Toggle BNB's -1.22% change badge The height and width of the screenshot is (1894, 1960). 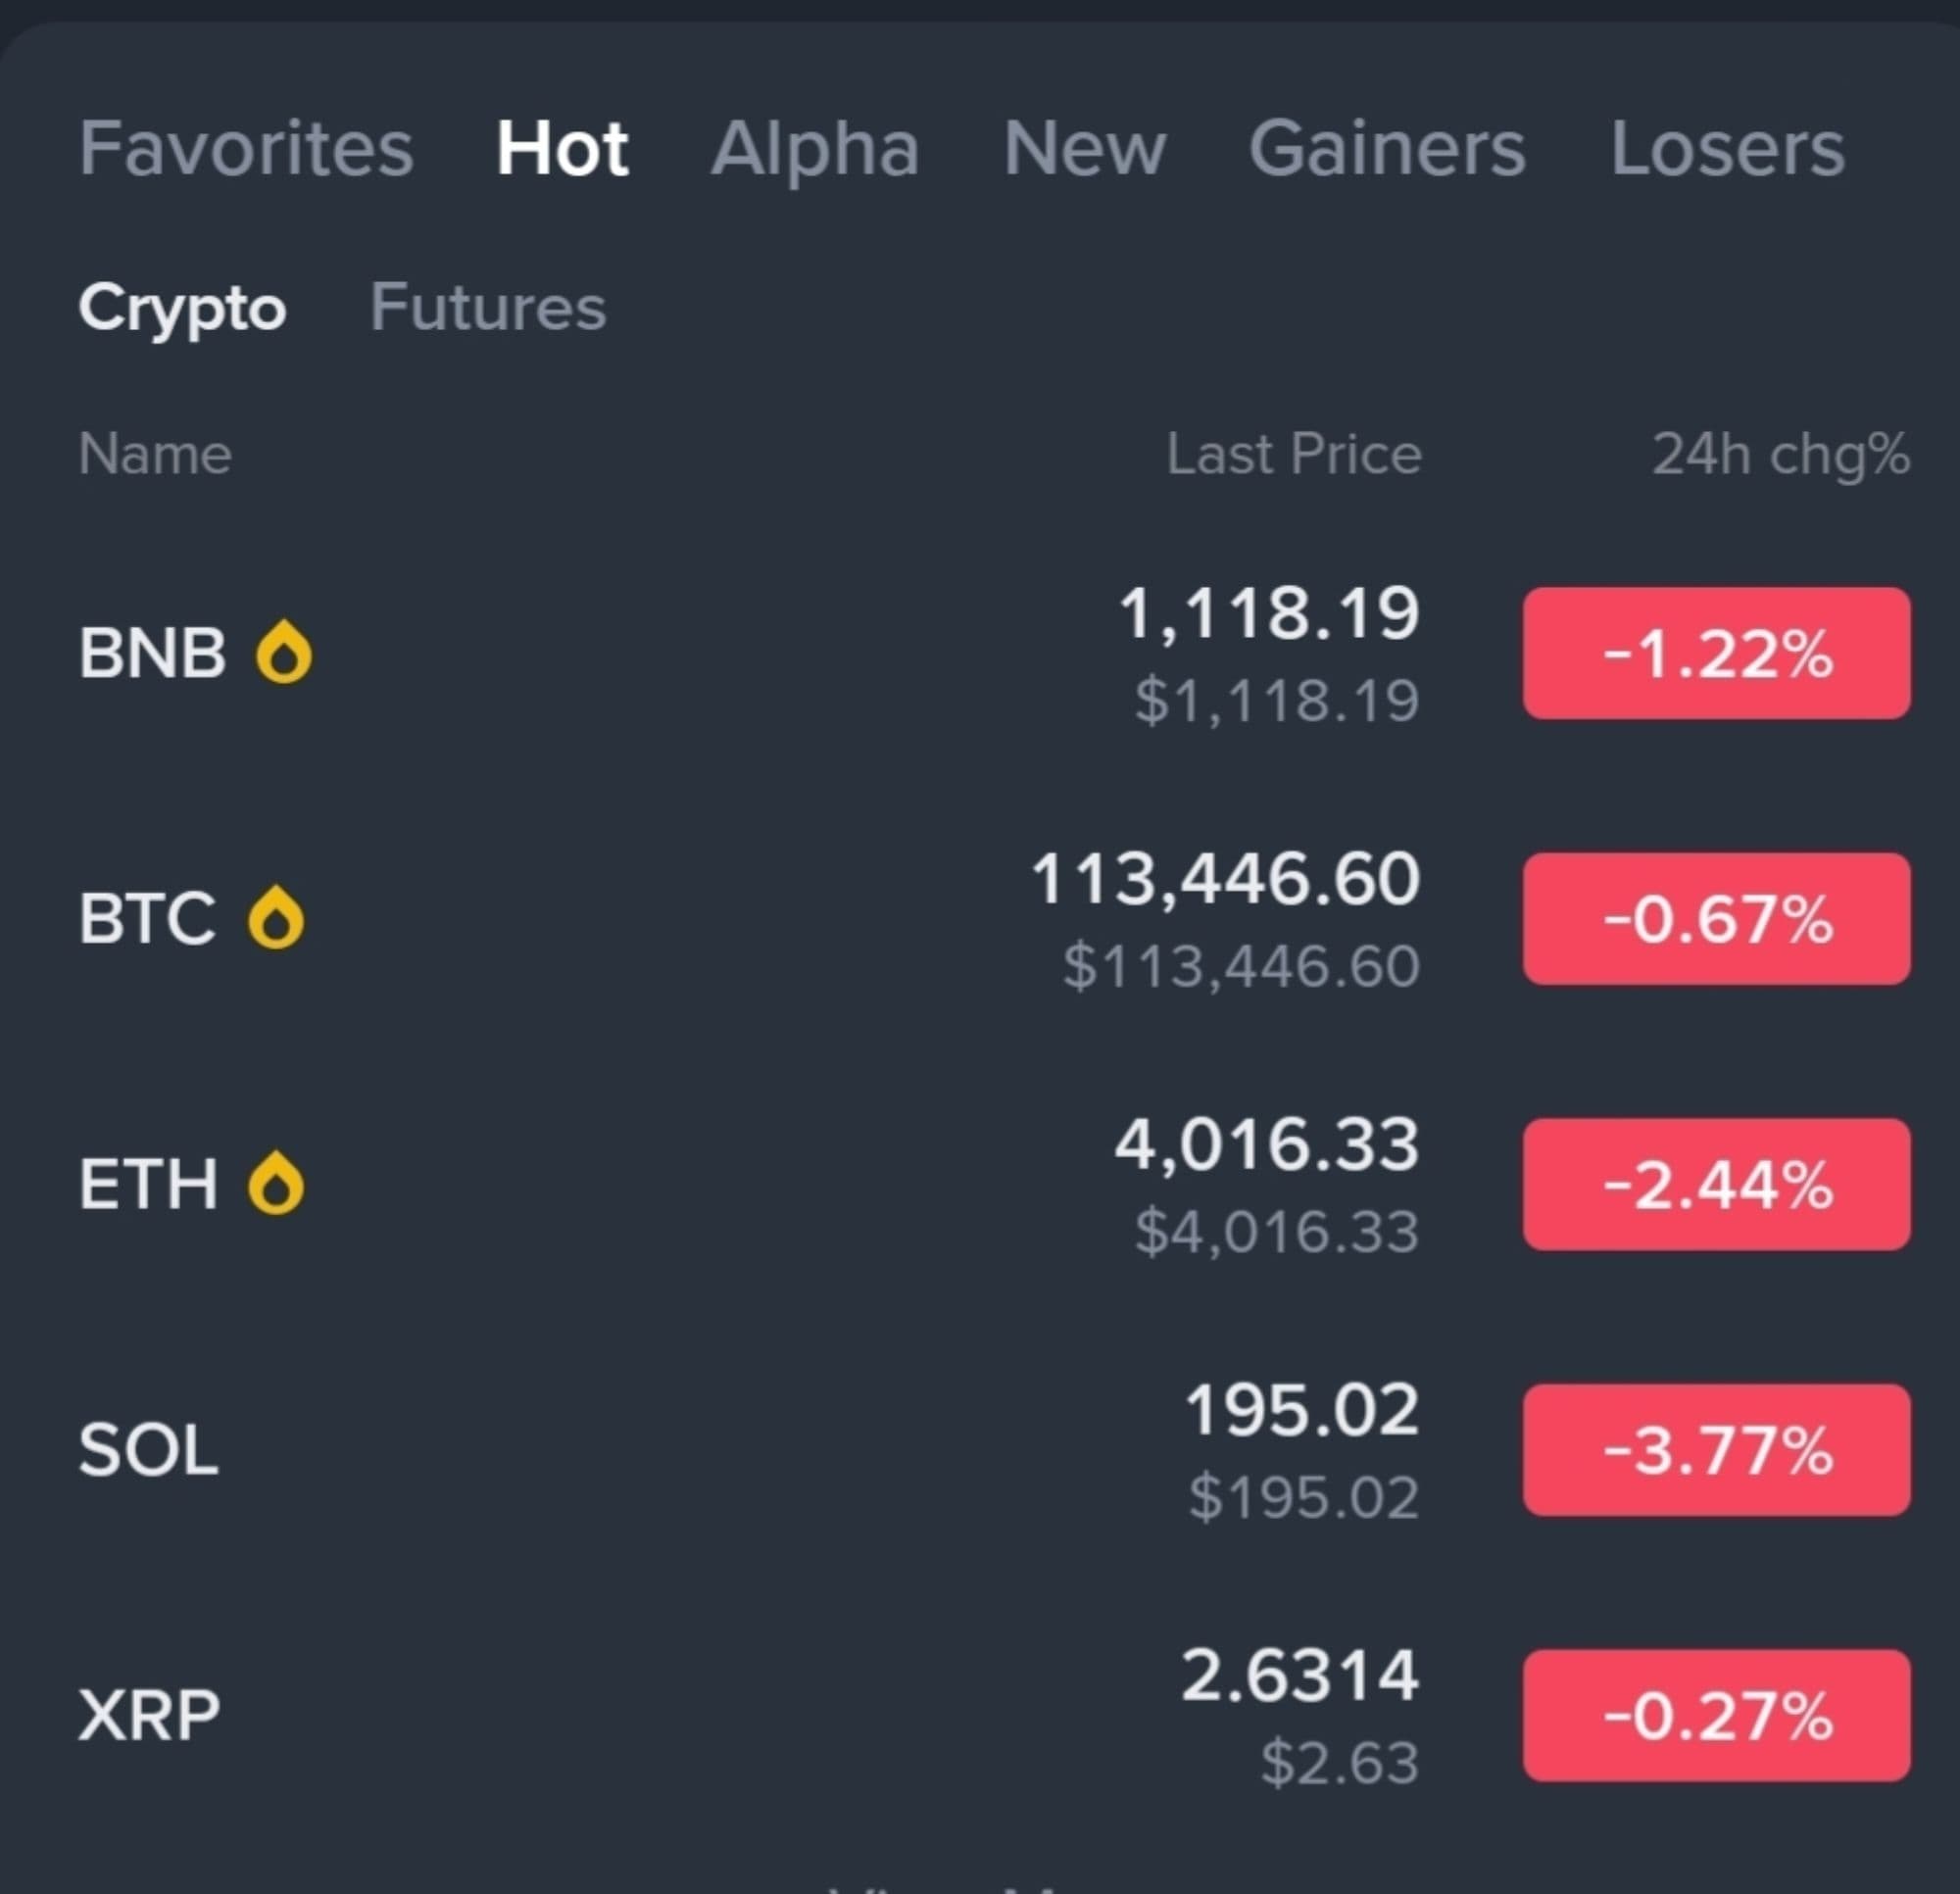[x=1716, y=653]
